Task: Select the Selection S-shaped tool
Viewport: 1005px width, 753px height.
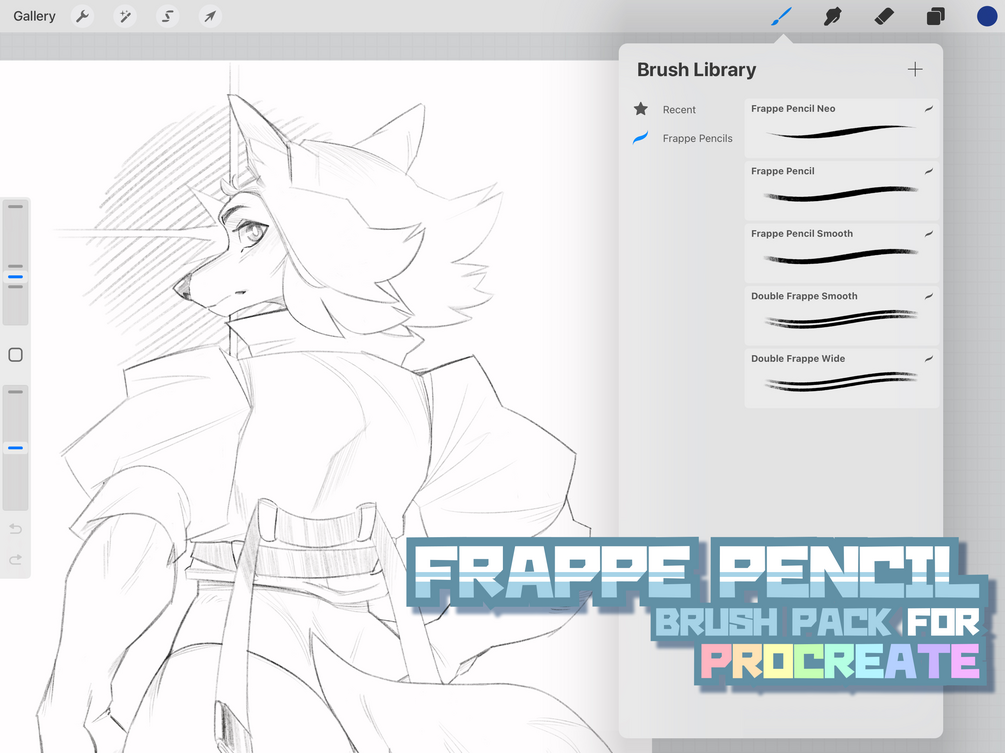Action: [167, 16]
